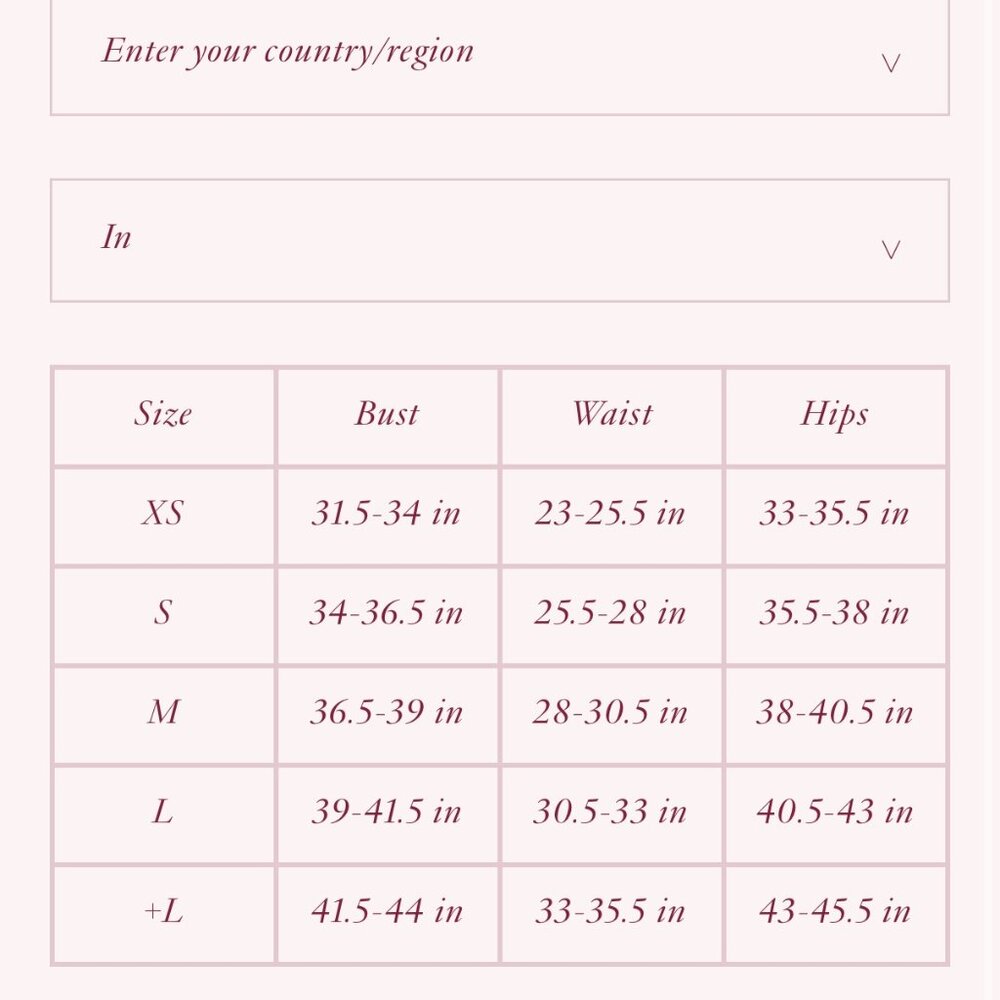Click the +L waist cell 33-35.5 in
This screenshot has height=1000, width=1000.
(x=610, y=911)
